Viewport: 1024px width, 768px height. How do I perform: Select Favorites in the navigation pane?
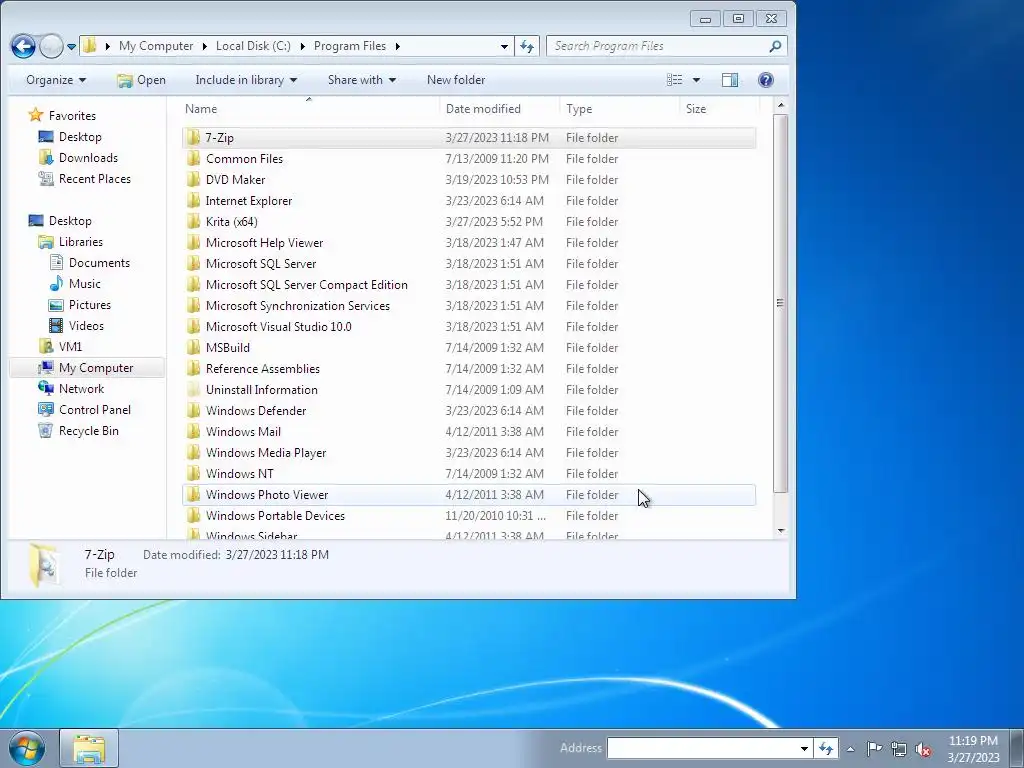point(62,116)
